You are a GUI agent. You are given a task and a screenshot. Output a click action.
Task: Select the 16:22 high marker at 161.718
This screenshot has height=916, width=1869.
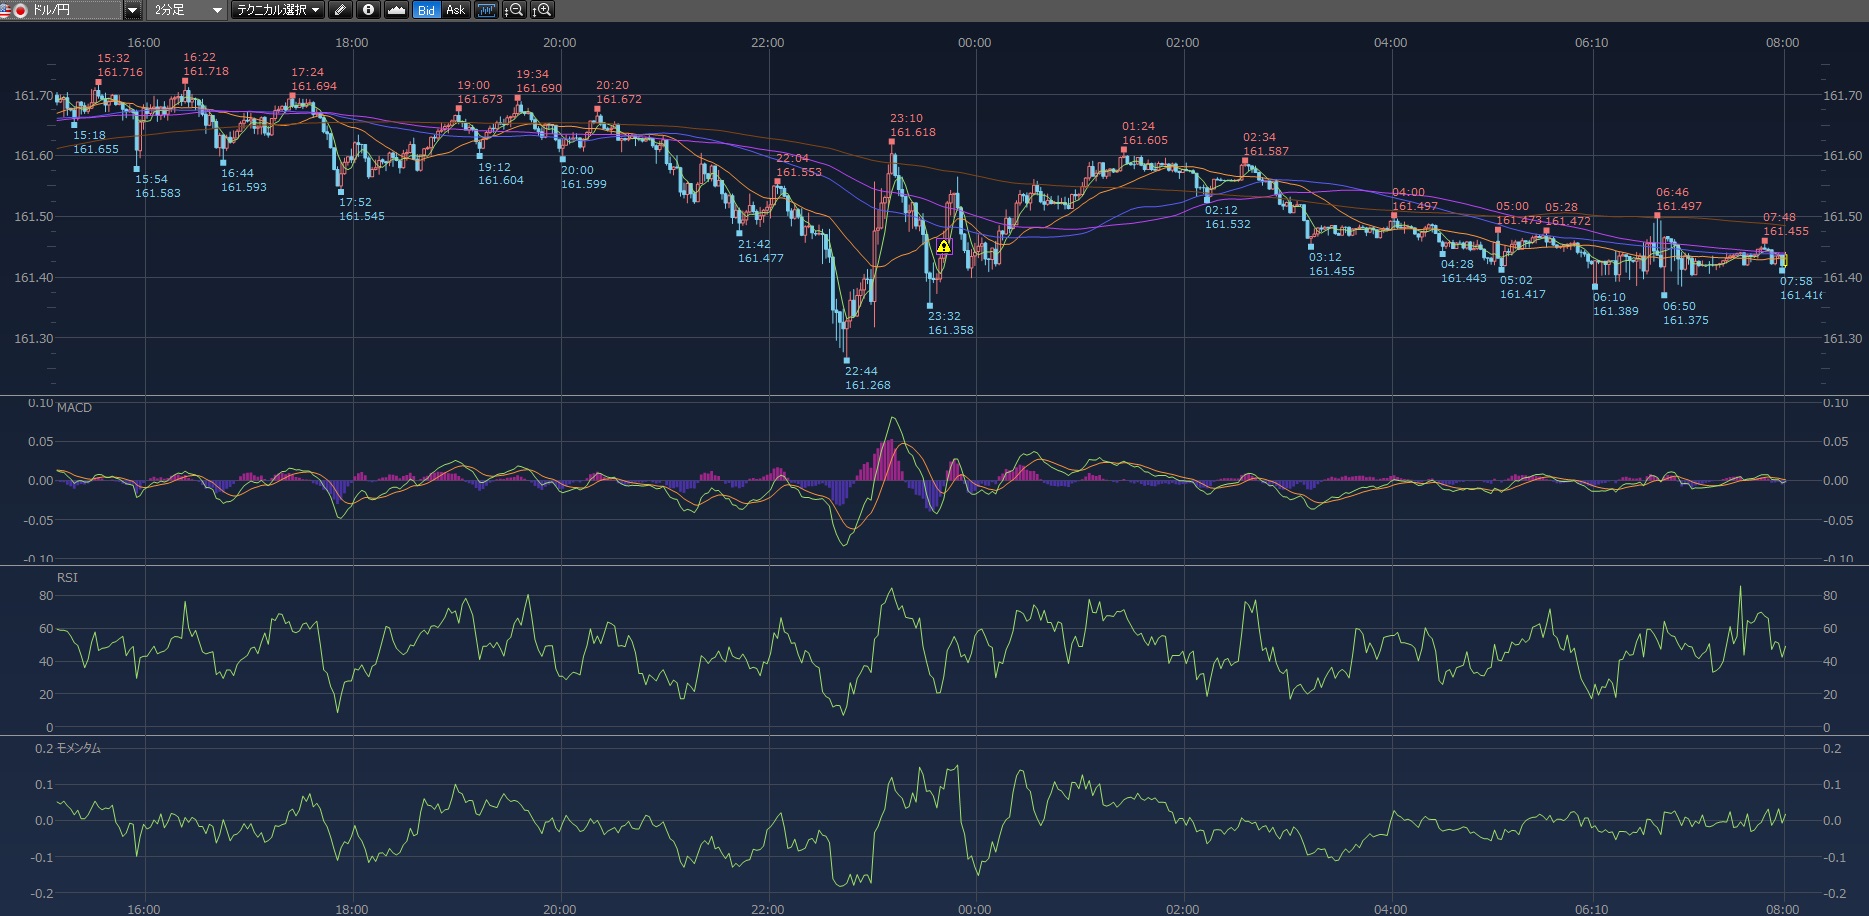185,81
